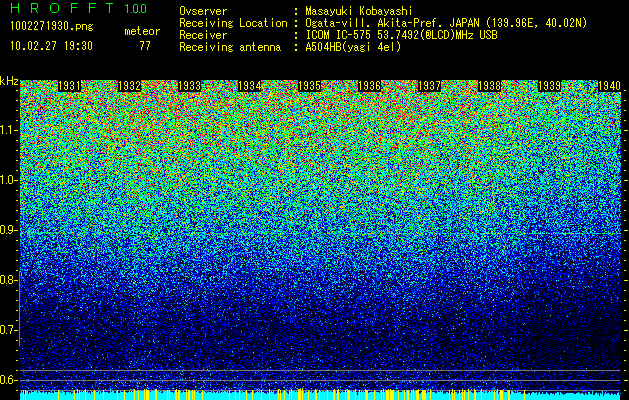Click the 1936 time marker label
The width and height of the screenshot is (629, 400).
369,86
